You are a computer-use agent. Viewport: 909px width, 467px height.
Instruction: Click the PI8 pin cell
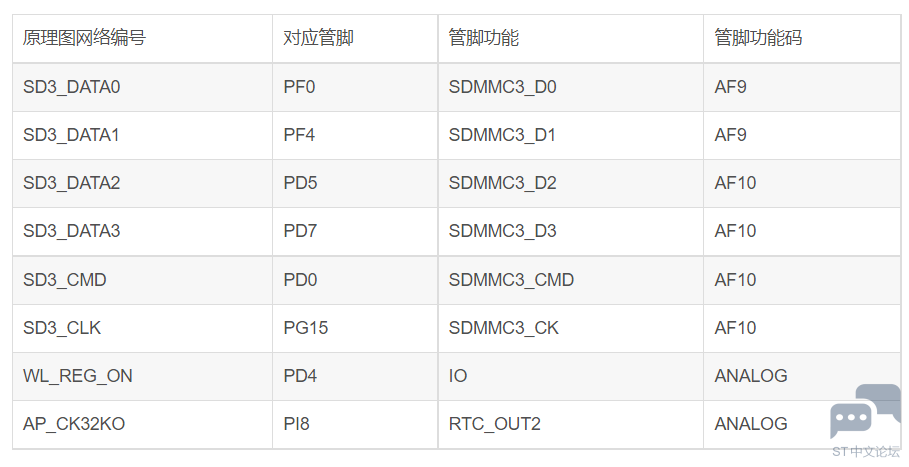(355, 424)
